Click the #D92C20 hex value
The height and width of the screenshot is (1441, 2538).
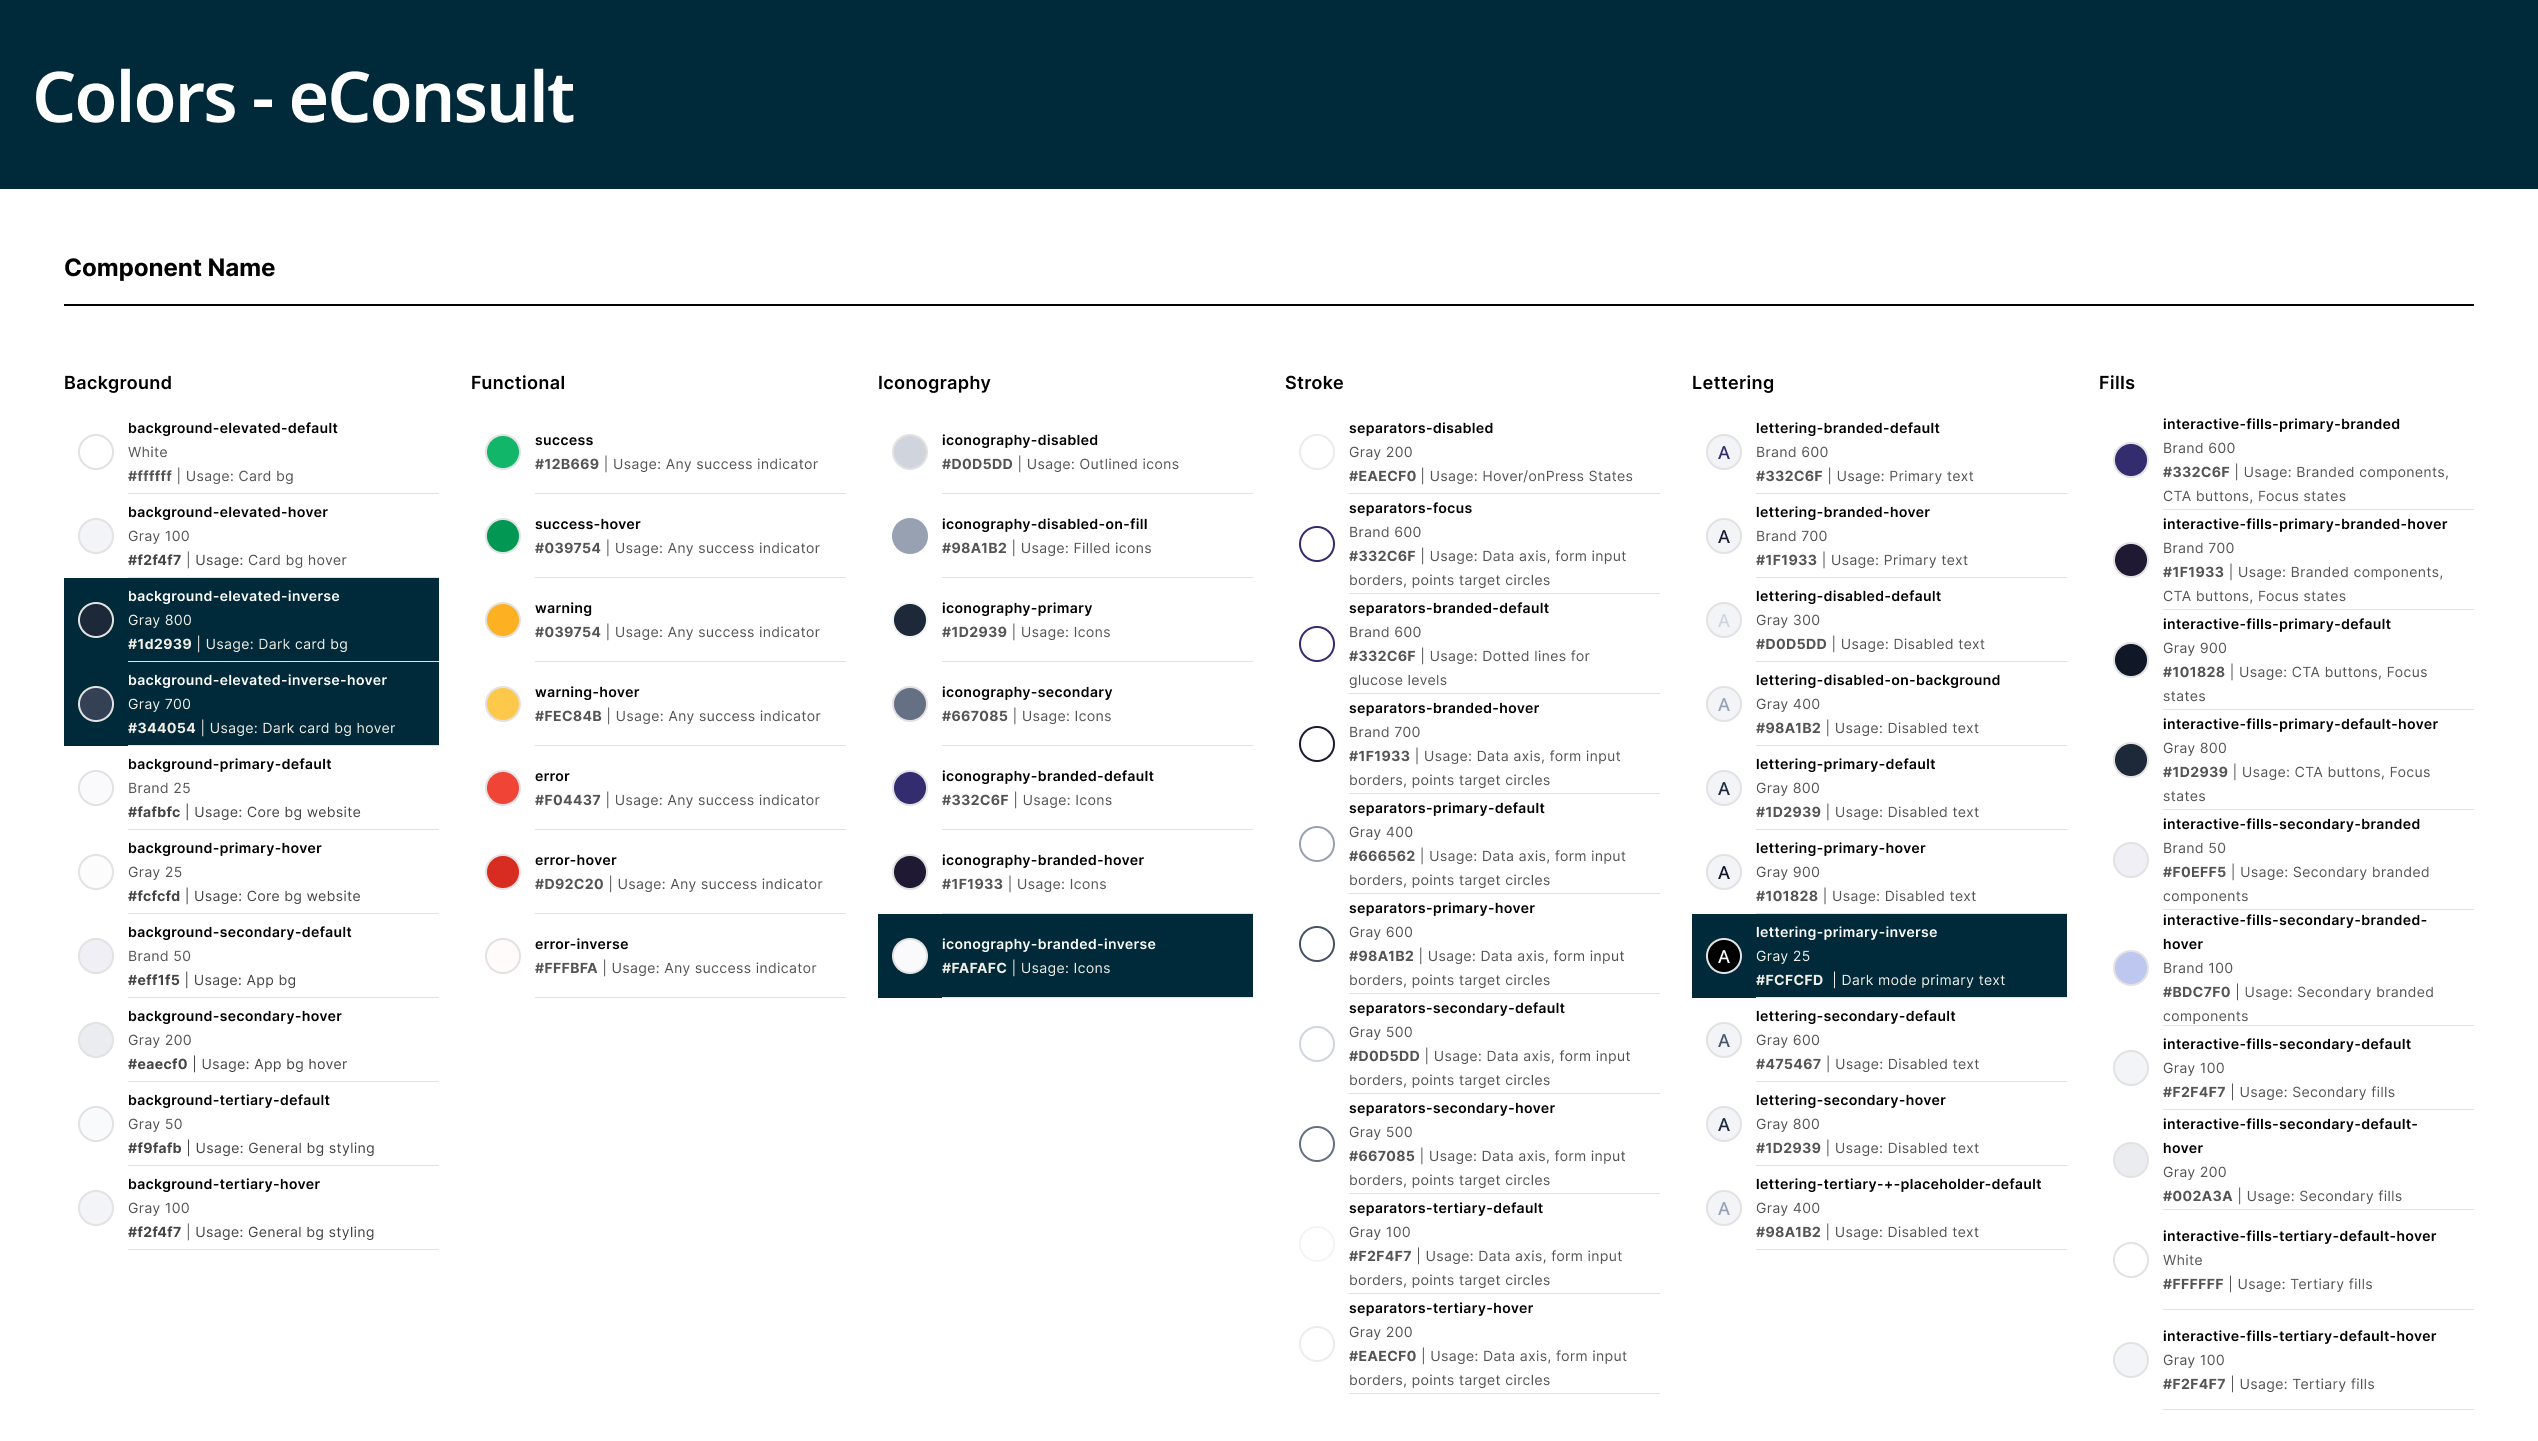point(569,884)
